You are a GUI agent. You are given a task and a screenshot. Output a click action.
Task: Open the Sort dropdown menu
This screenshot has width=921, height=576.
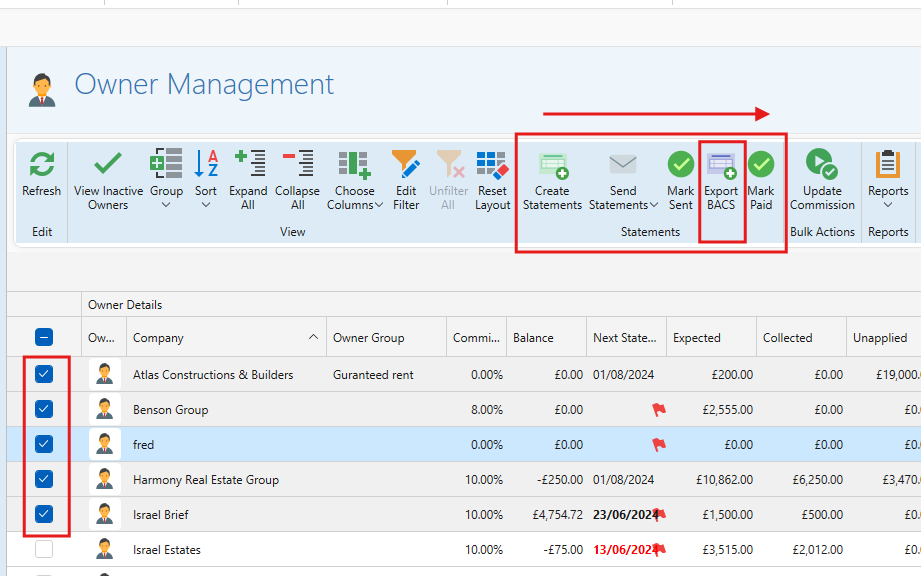[x=206, y=205]
